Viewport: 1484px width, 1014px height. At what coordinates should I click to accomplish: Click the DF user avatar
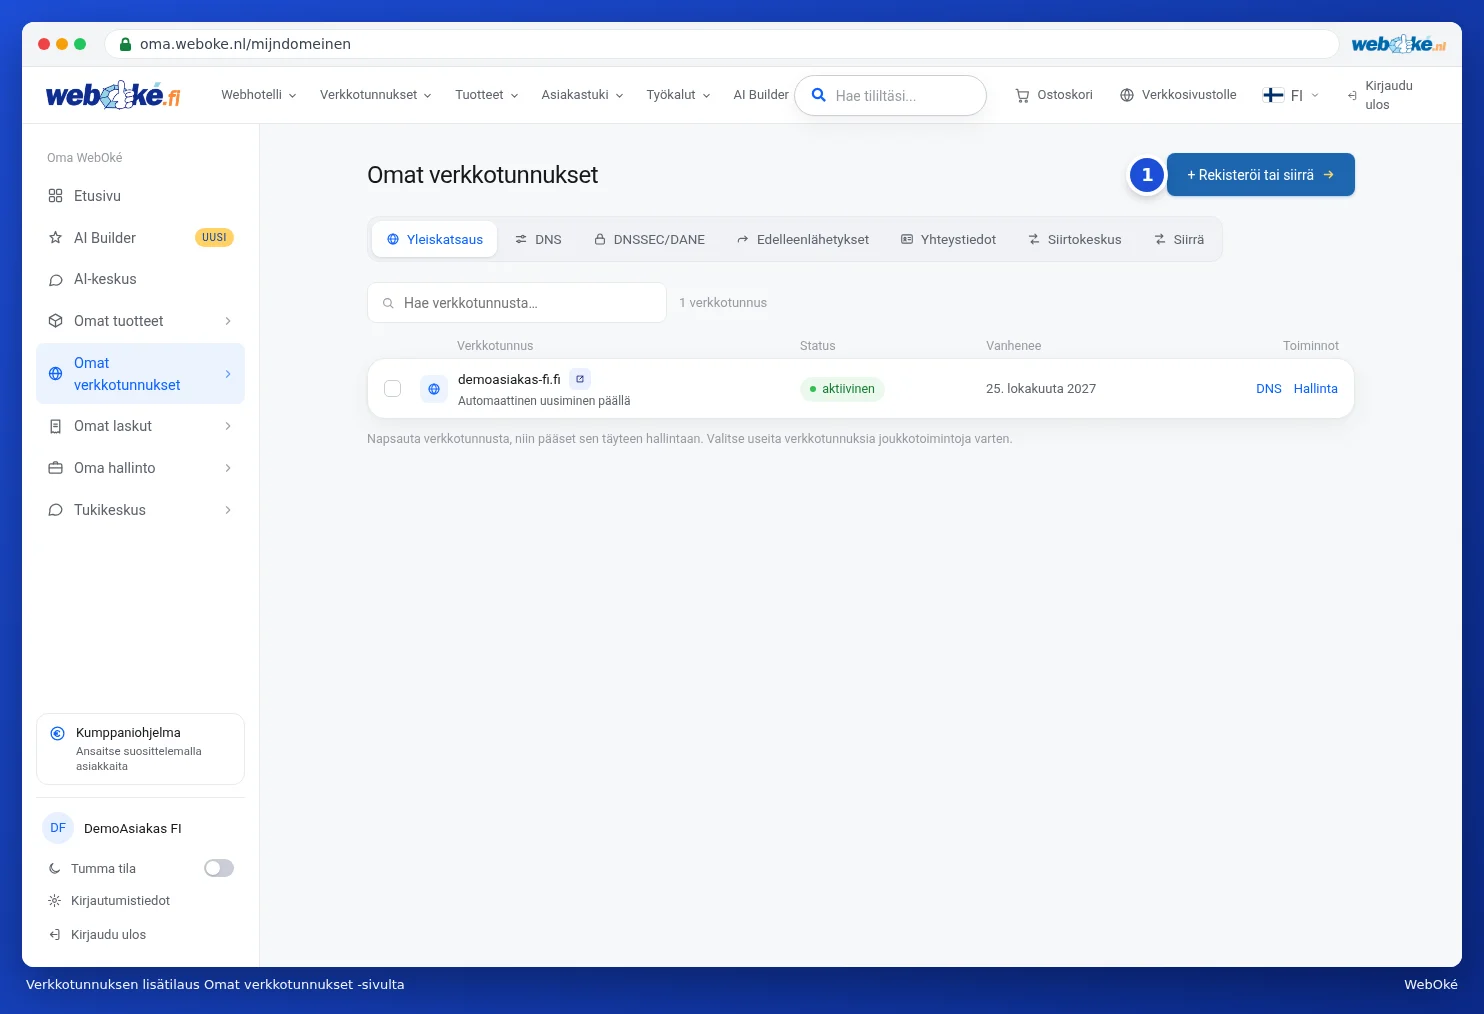click(58, 828)
